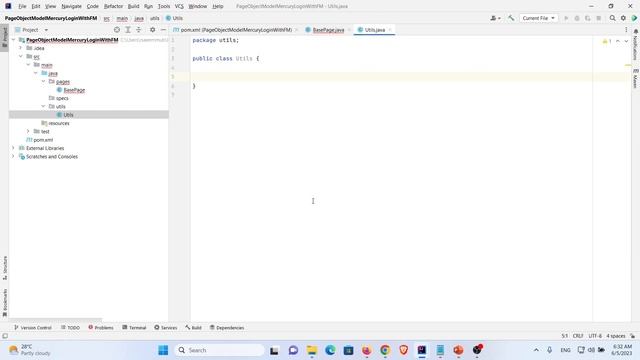Open Brave browser from taskbar

pyautogui.click(x=403, y=350)
